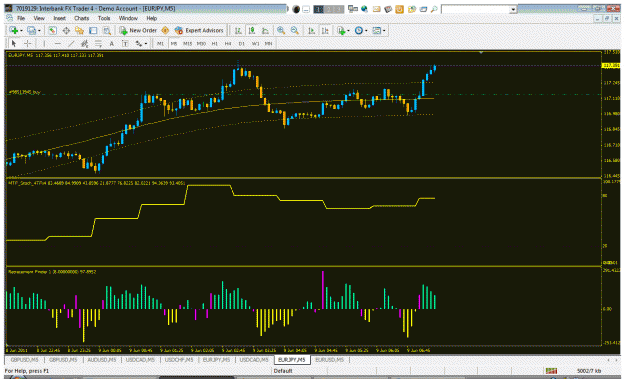This screenshot has width=625, height=379.
Task: Click the orange power icon in title bar
Action: [x=399, y=9]
